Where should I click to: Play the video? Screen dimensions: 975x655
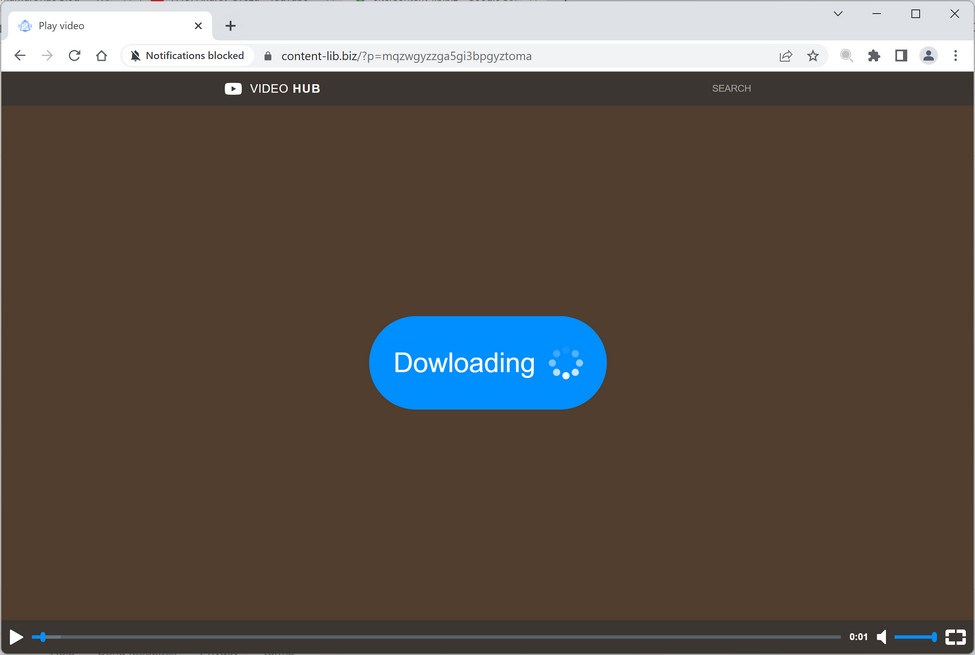click(16, 637)
